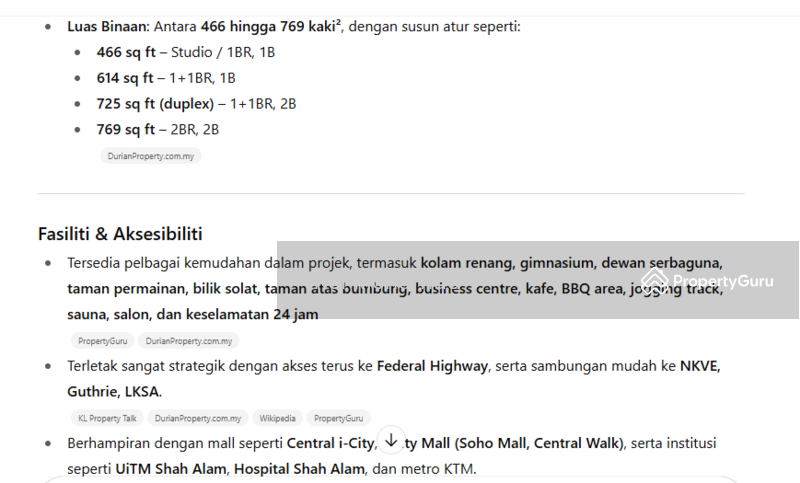Click the bold Luas Binaan label

coord(108,26)
